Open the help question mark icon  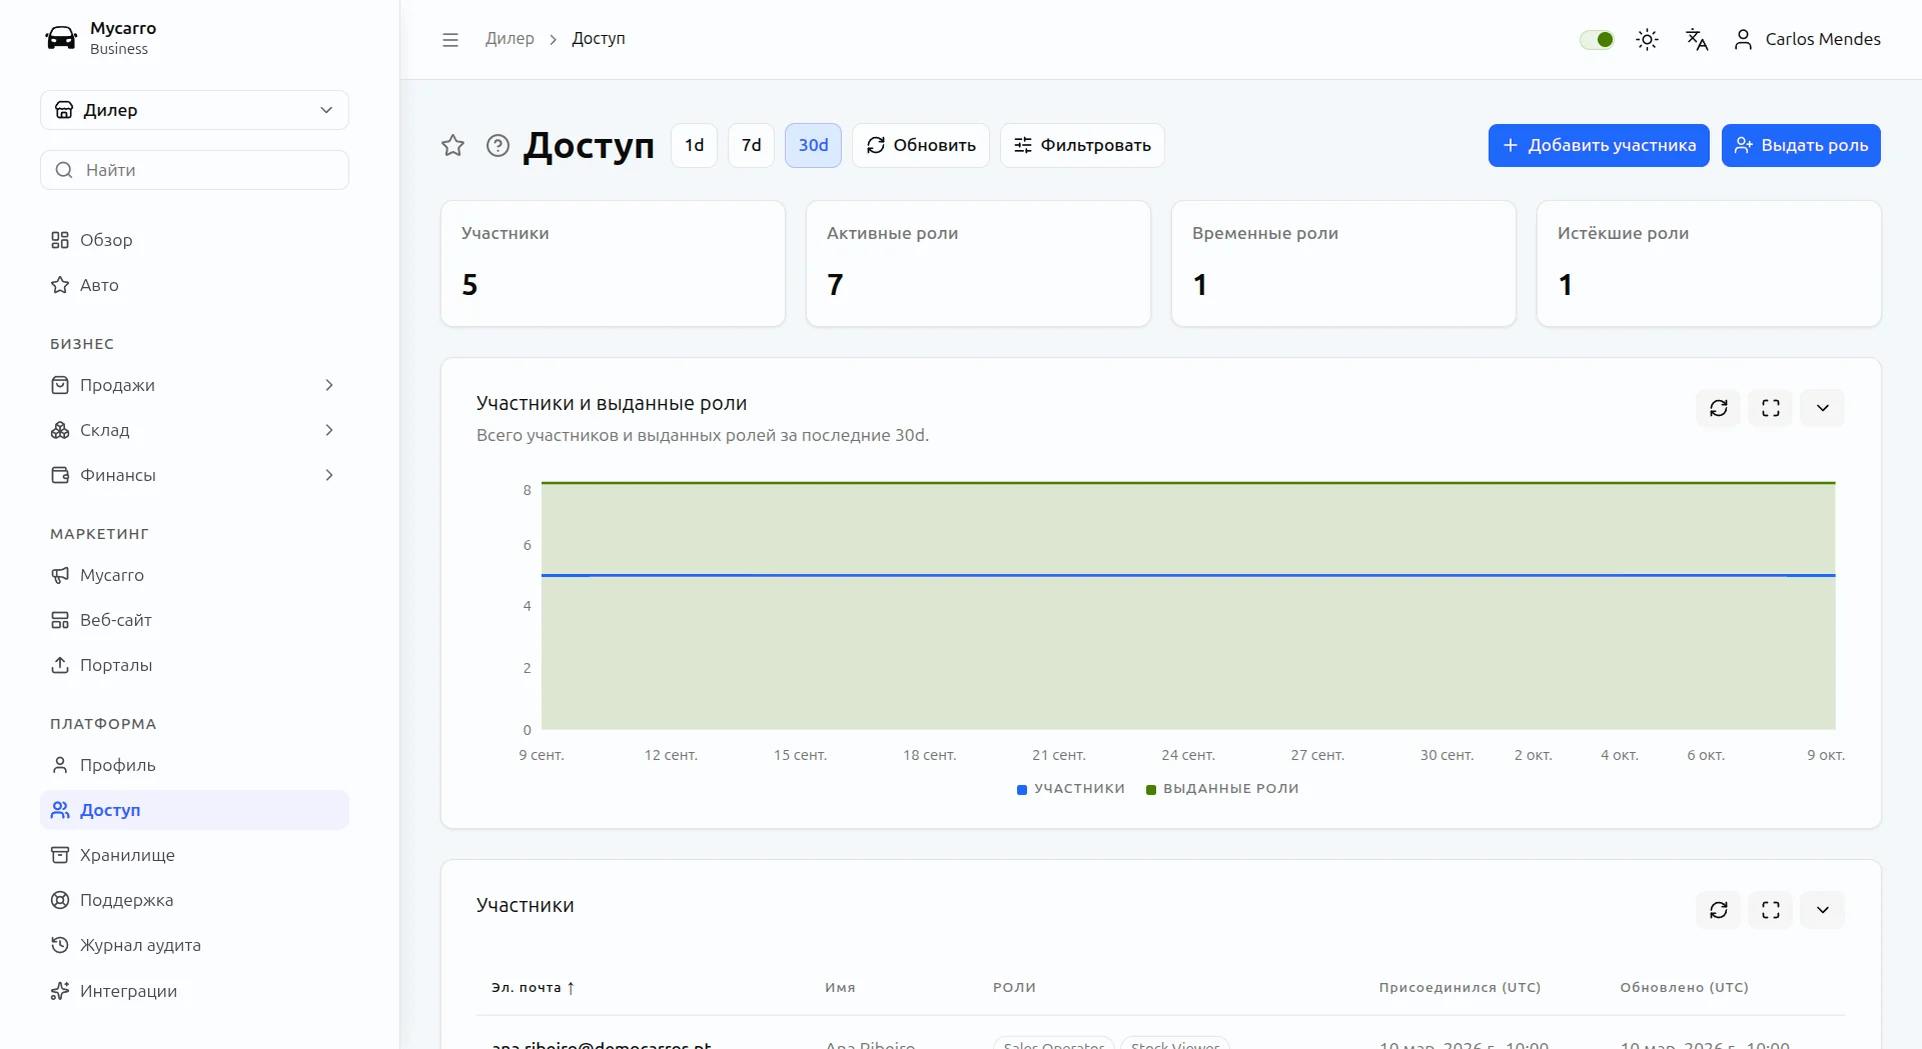coord(498,146)
